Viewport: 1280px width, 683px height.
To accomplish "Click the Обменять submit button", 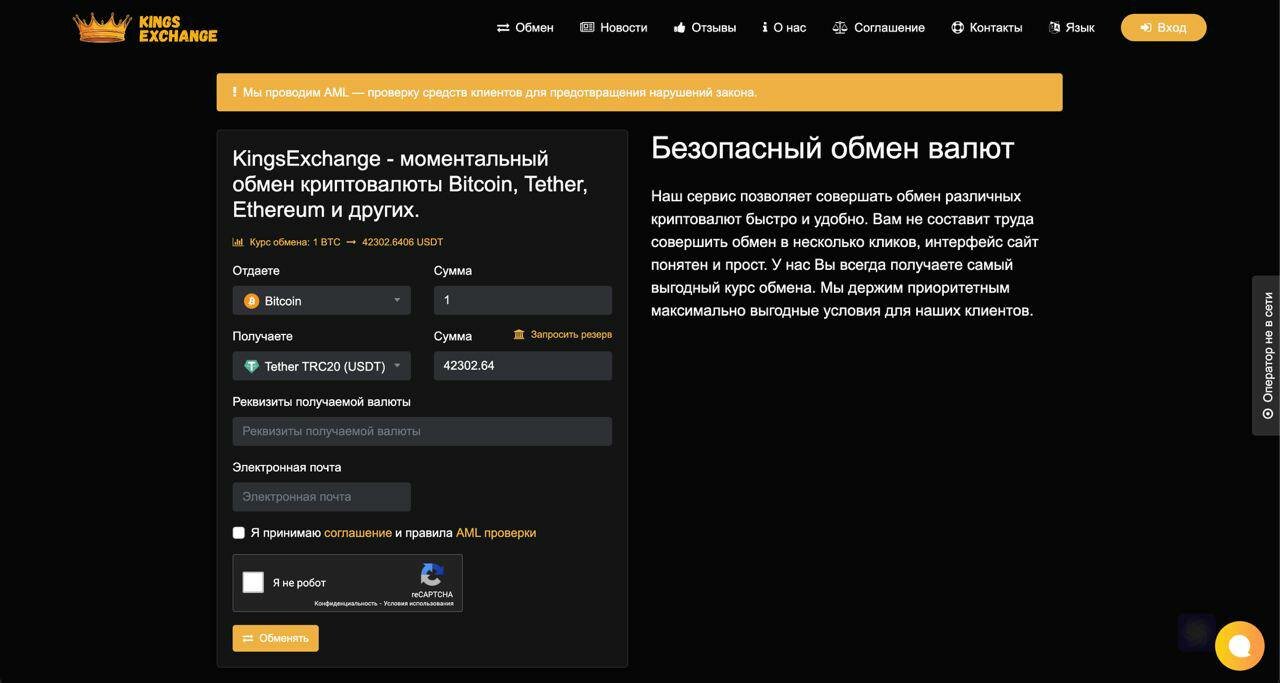I will (x=276, y=638).
